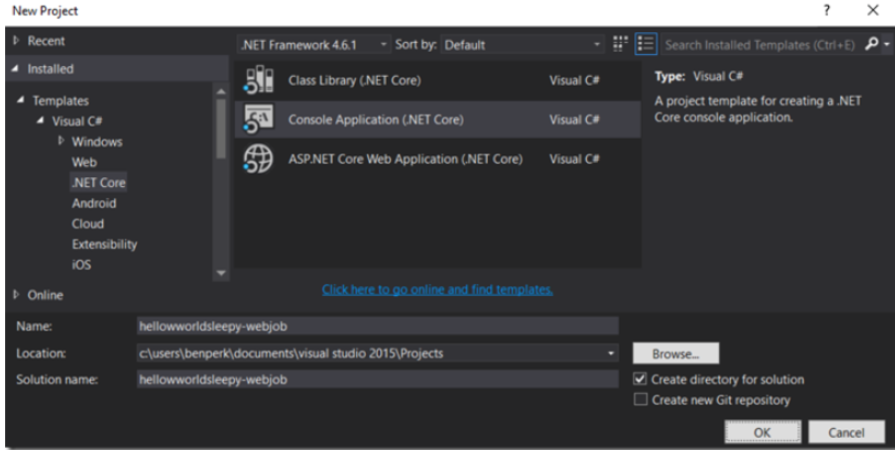Click the help question mark icon
The image size is (896, 450).
coord(826,11)
